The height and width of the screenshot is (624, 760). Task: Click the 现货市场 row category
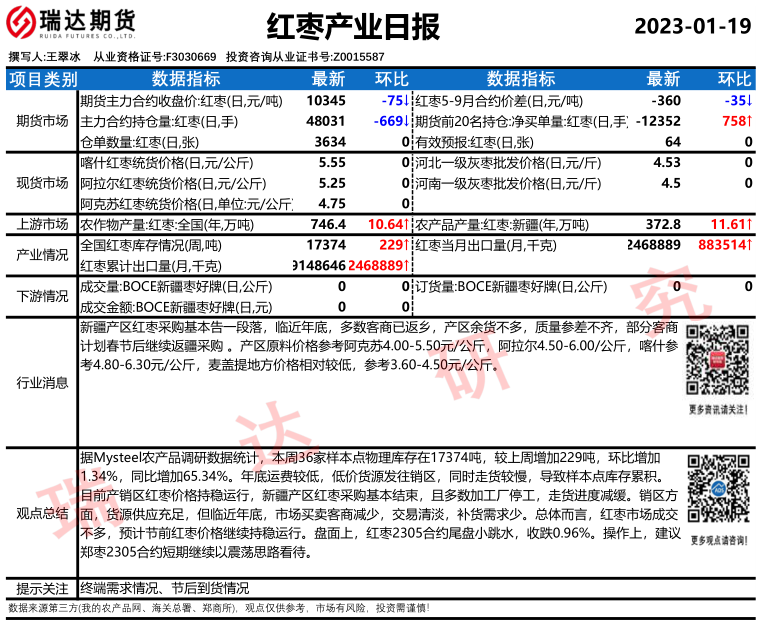(x=40, y=182)
